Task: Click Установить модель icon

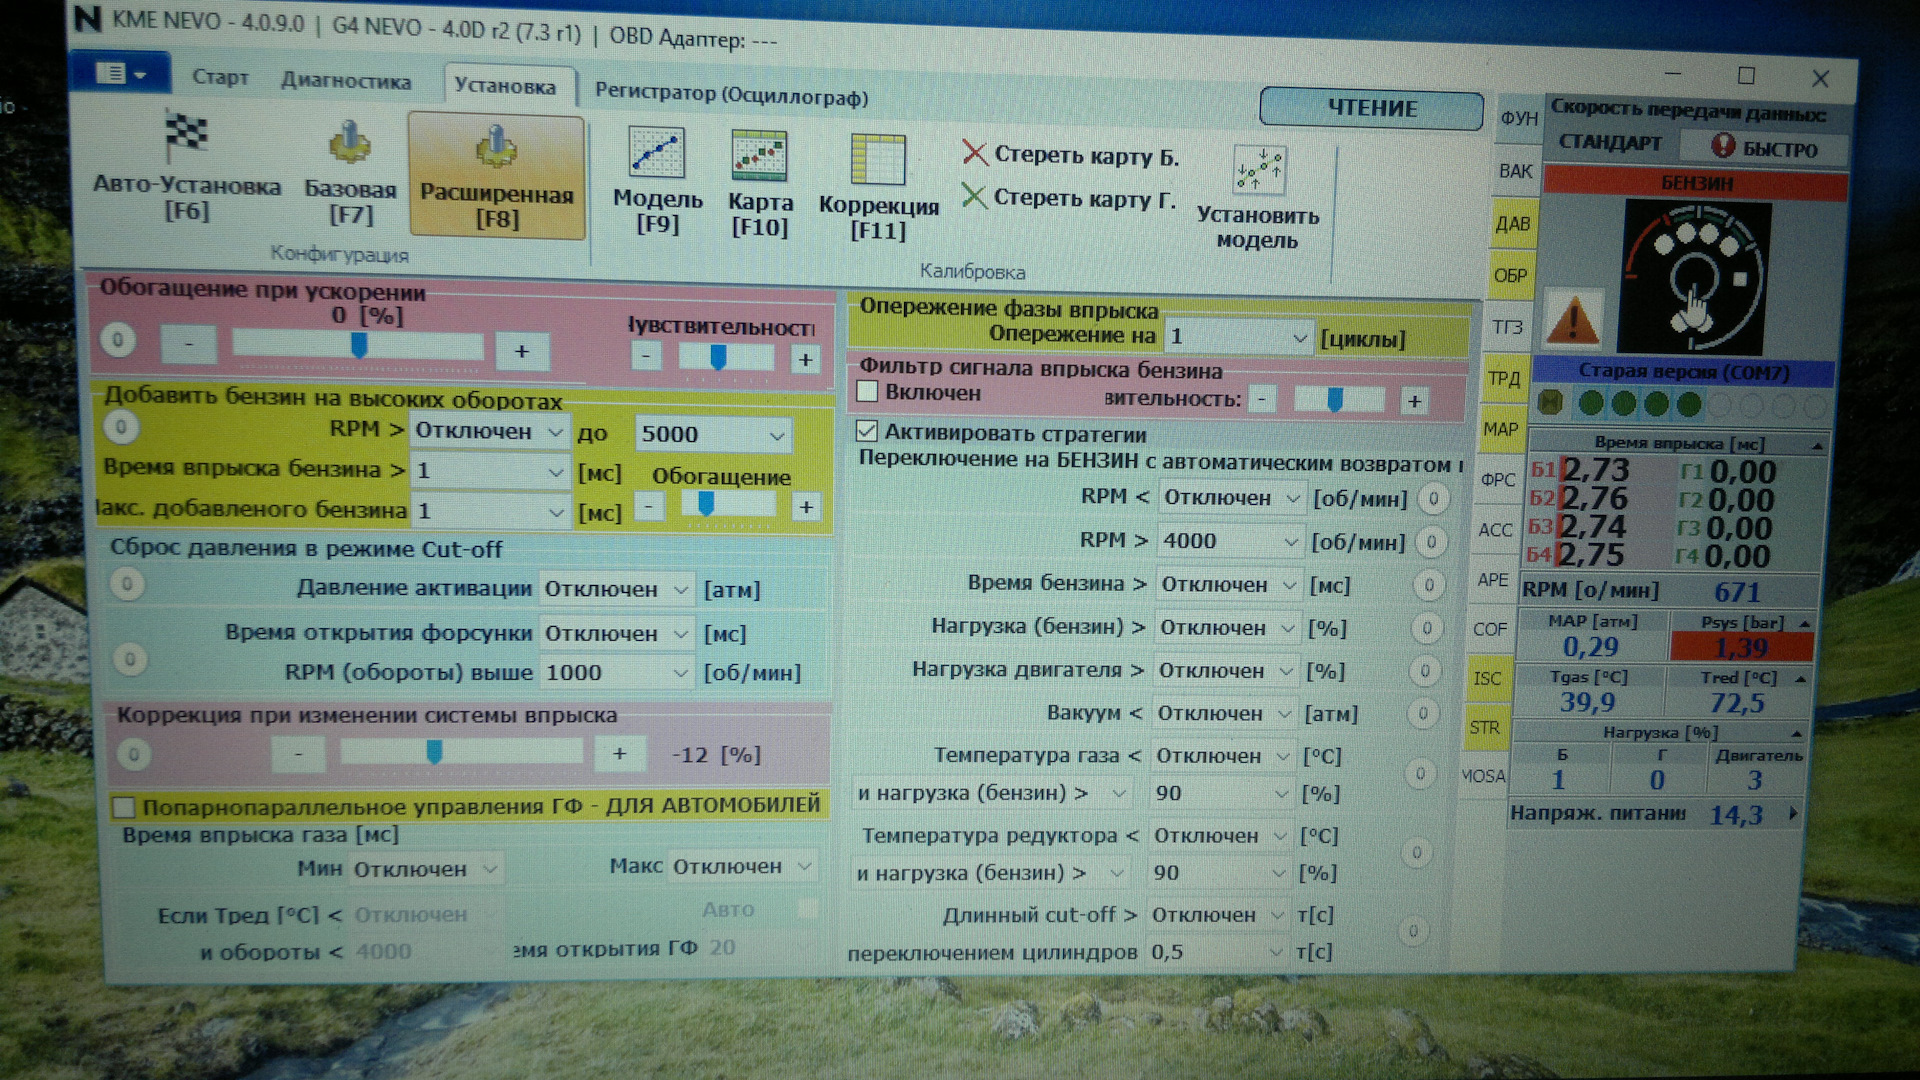Action: click(1258, 170)
